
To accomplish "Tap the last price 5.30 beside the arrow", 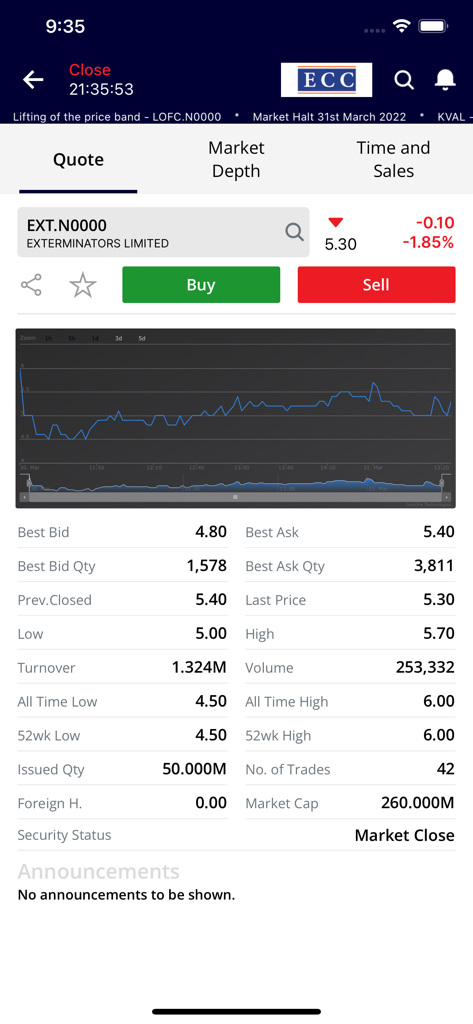I will (x=340, y=244).
